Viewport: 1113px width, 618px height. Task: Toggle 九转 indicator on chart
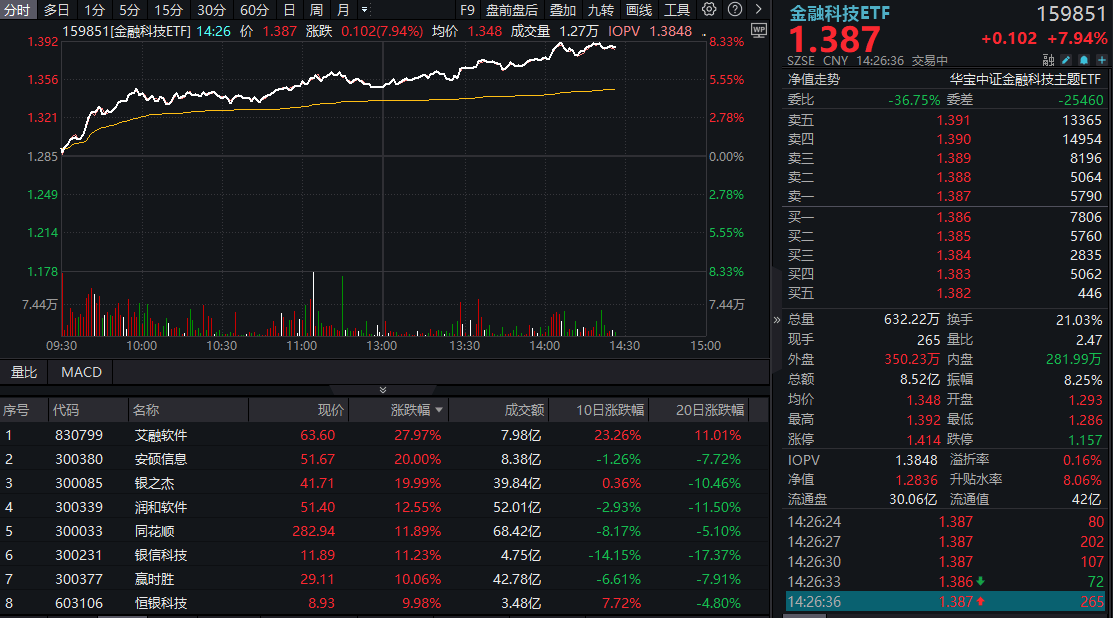(601, 10)
